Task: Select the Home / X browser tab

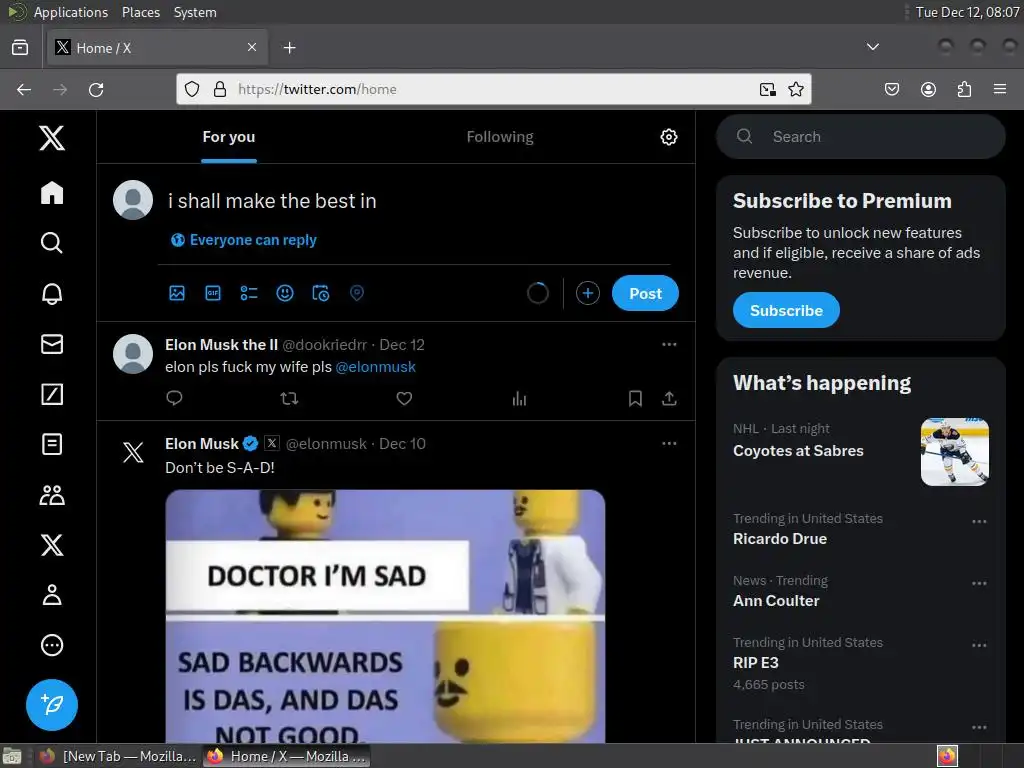Action: (157, 48)
